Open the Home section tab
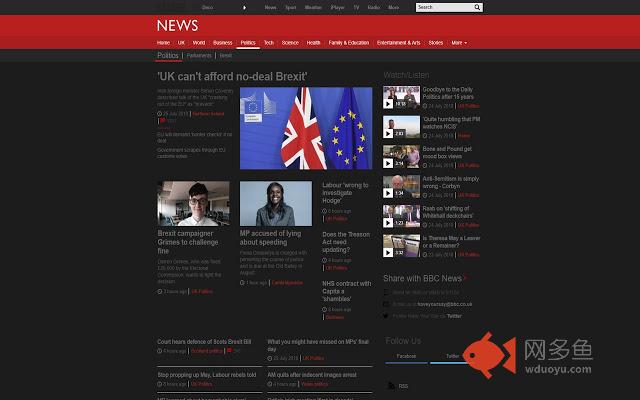The width and height of the screenshot is (640, 400). coord(163,43)
